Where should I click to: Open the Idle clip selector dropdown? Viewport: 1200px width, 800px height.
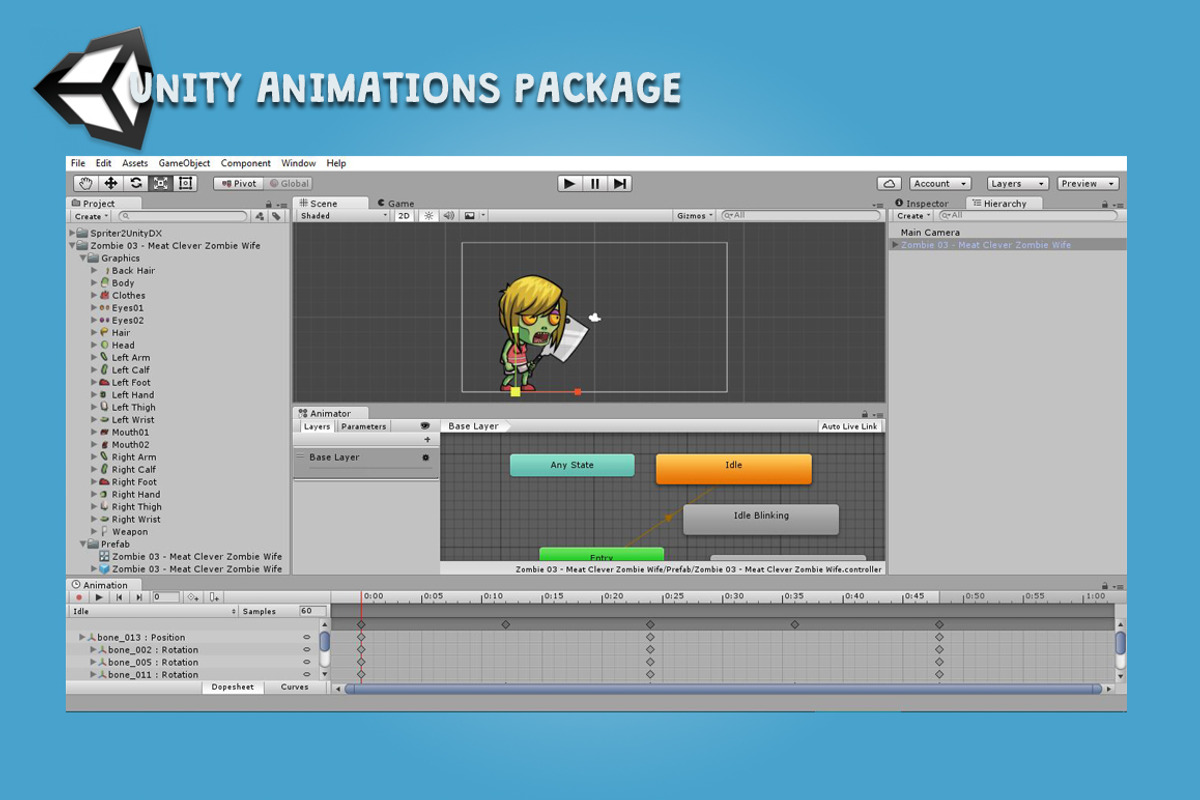[154, 611]
